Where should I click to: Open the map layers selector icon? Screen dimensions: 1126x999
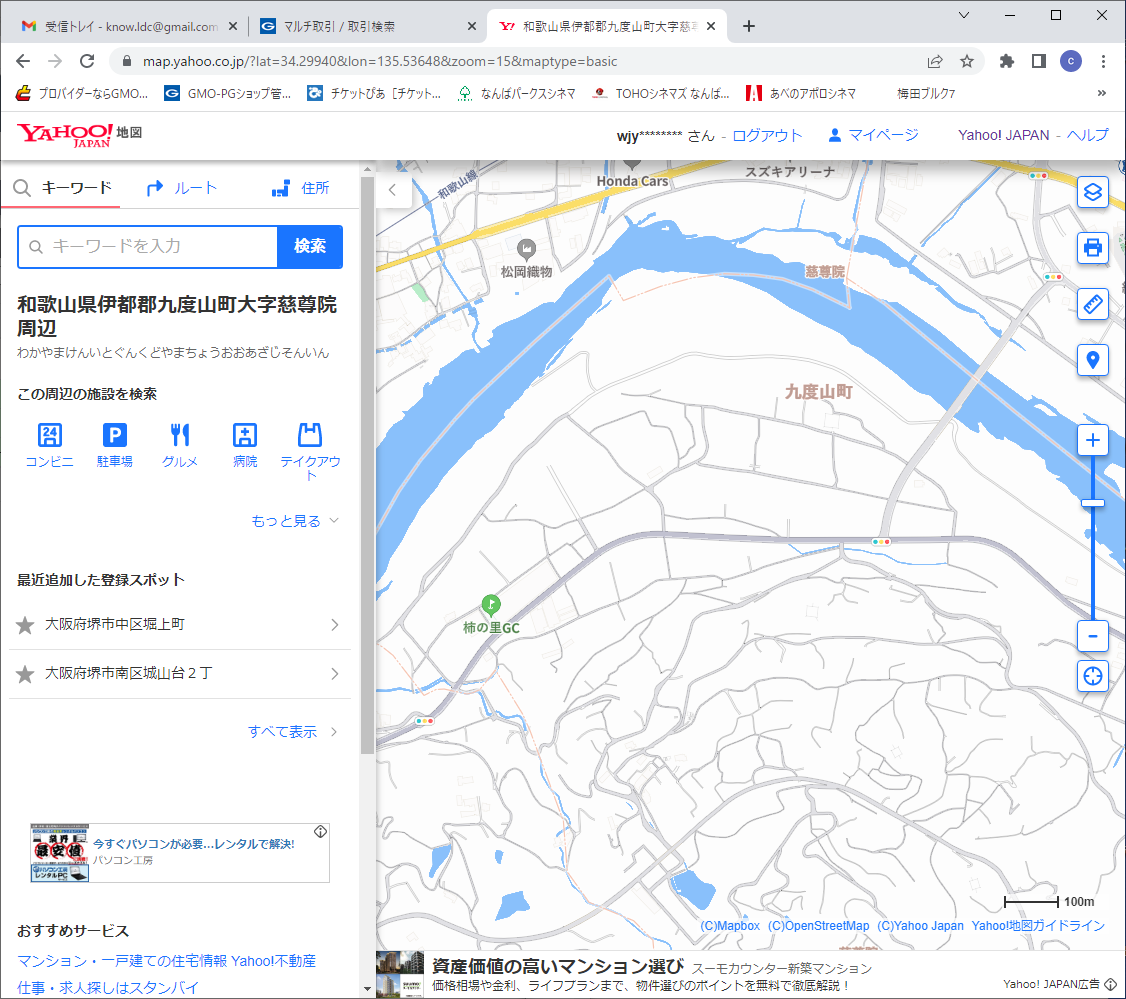point(1092,192)
